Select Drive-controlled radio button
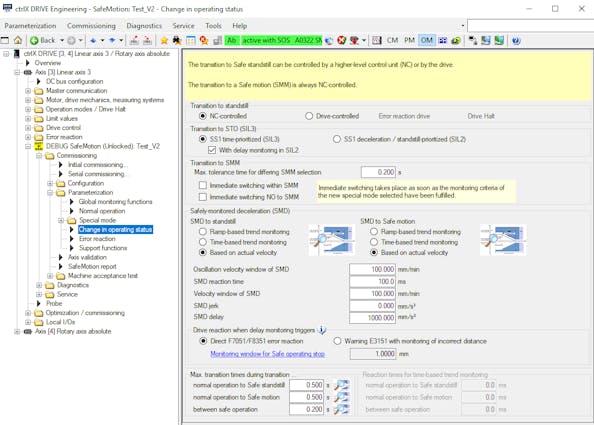594x425 pixels. [309, 116]
